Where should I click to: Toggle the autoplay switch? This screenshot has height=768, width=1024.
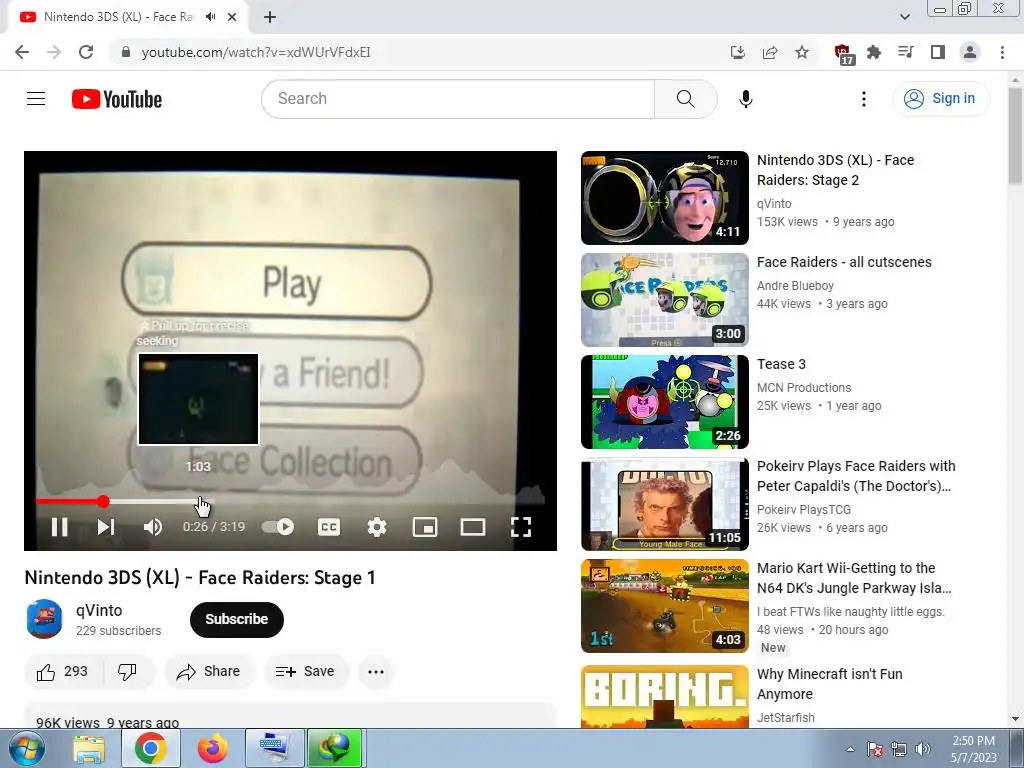[x=278, y=526]
